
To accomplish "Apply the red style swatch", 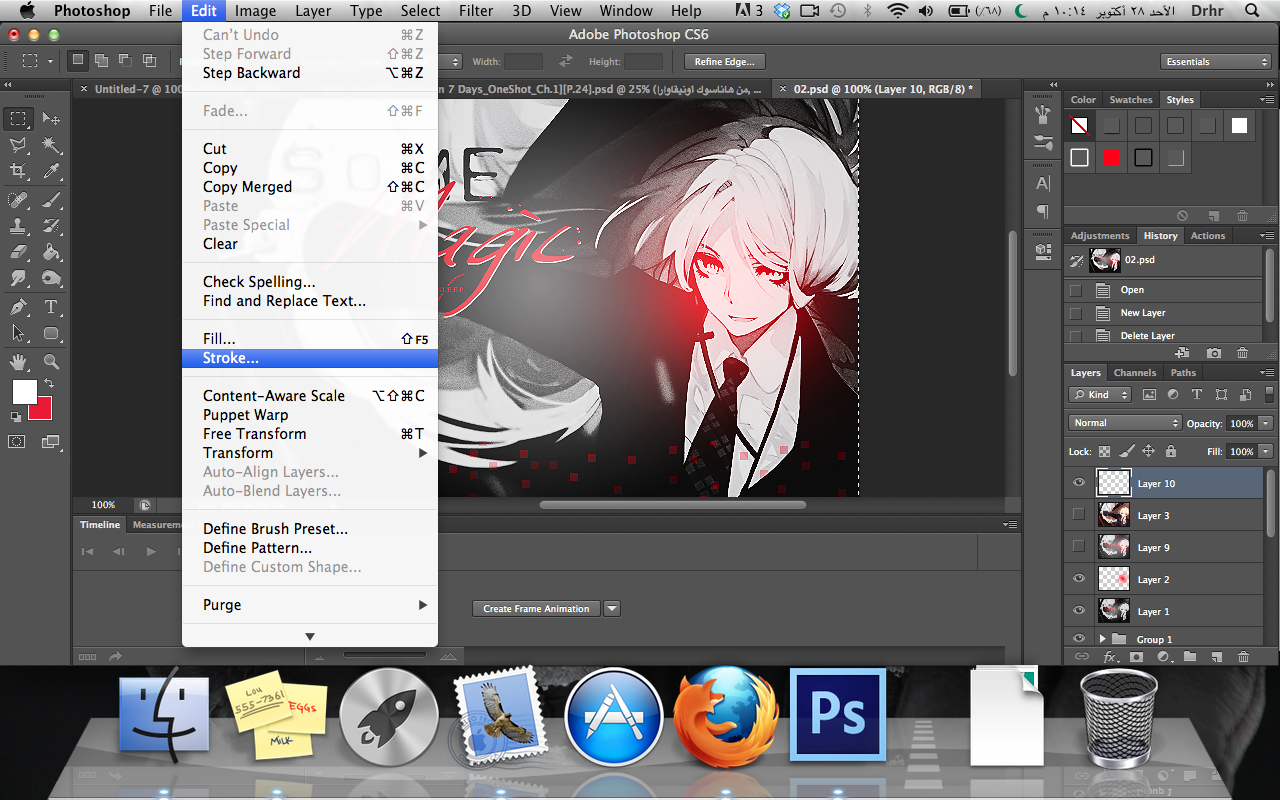I will pos(1111,157).
